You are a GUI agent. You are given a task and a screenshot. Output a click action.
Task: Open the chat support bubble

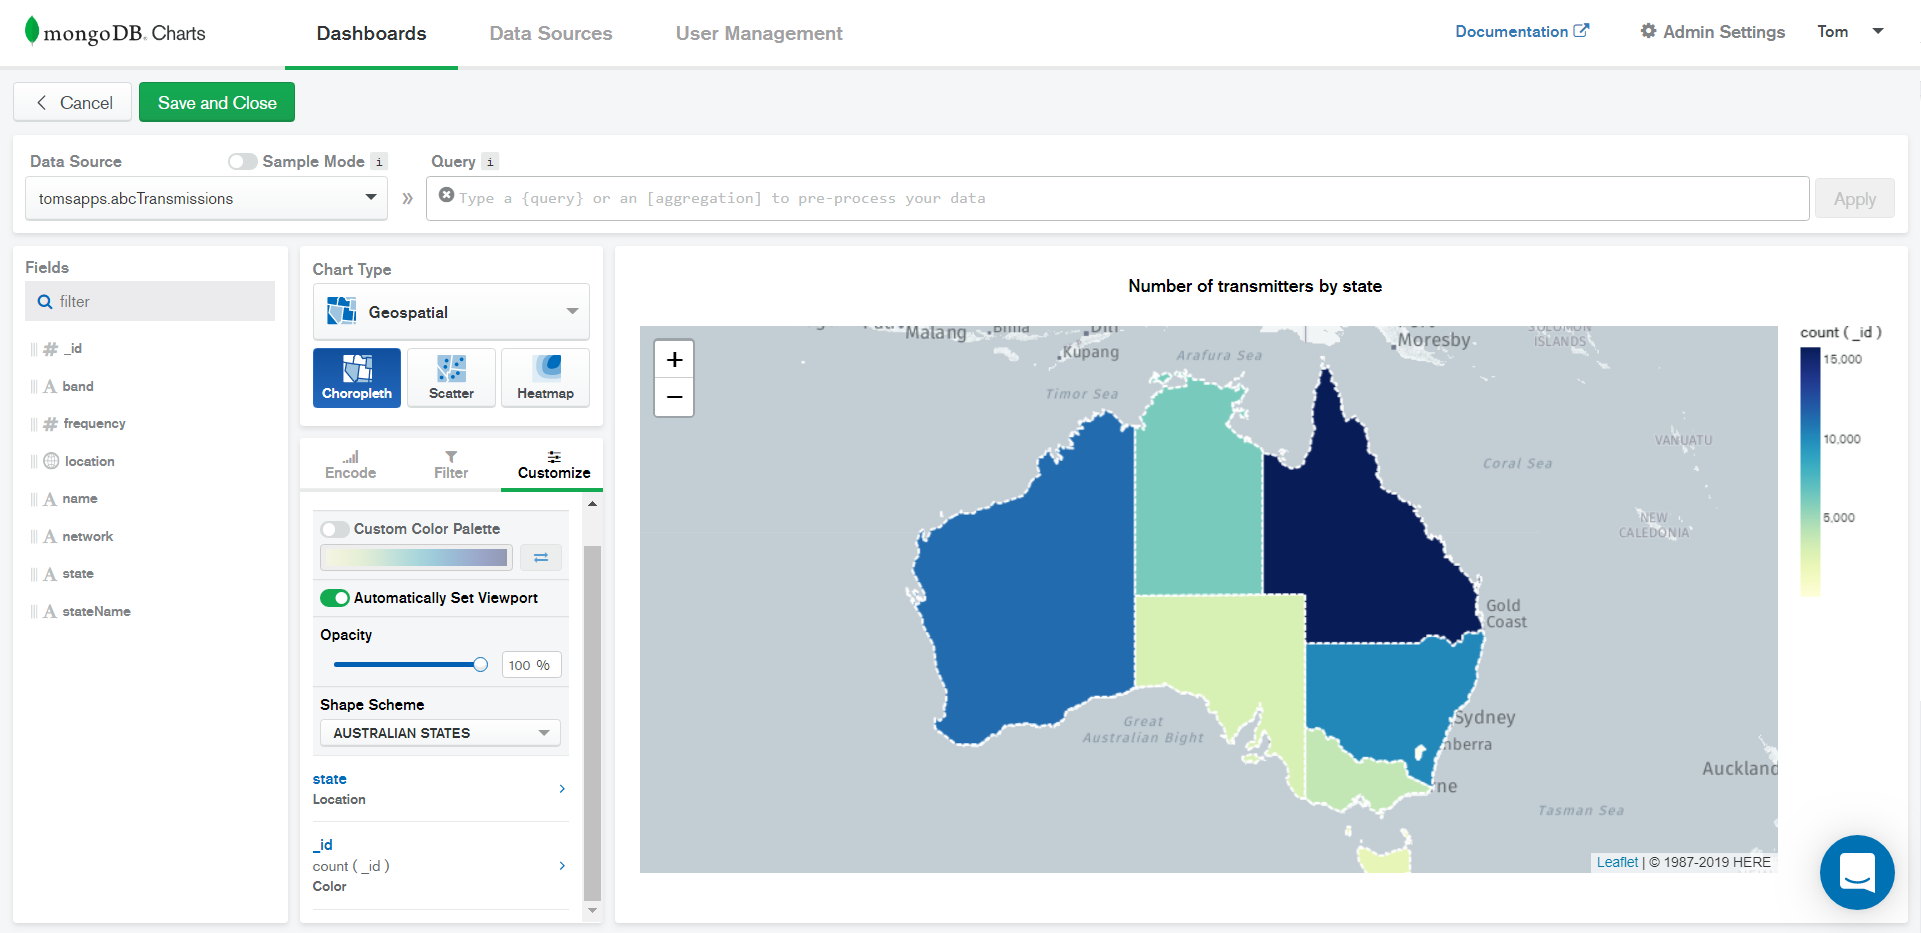[x=1857, y=872]
